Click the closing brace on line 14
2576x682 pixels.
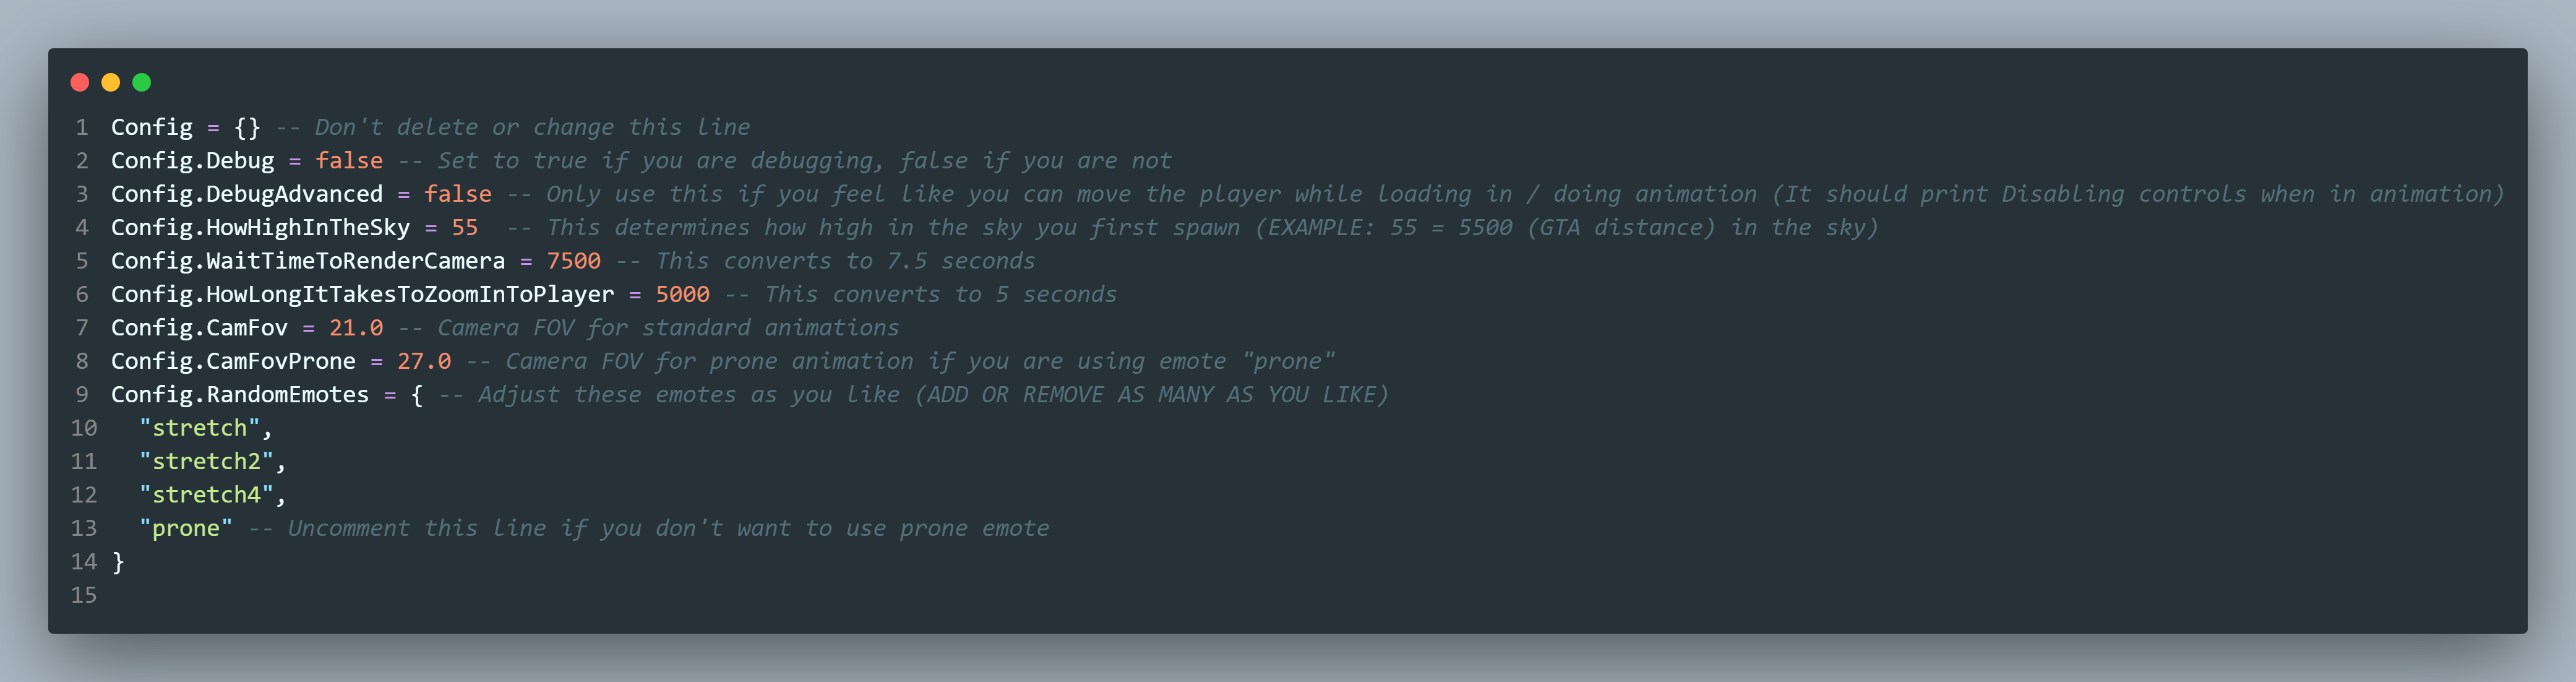(x=118, y=562)
